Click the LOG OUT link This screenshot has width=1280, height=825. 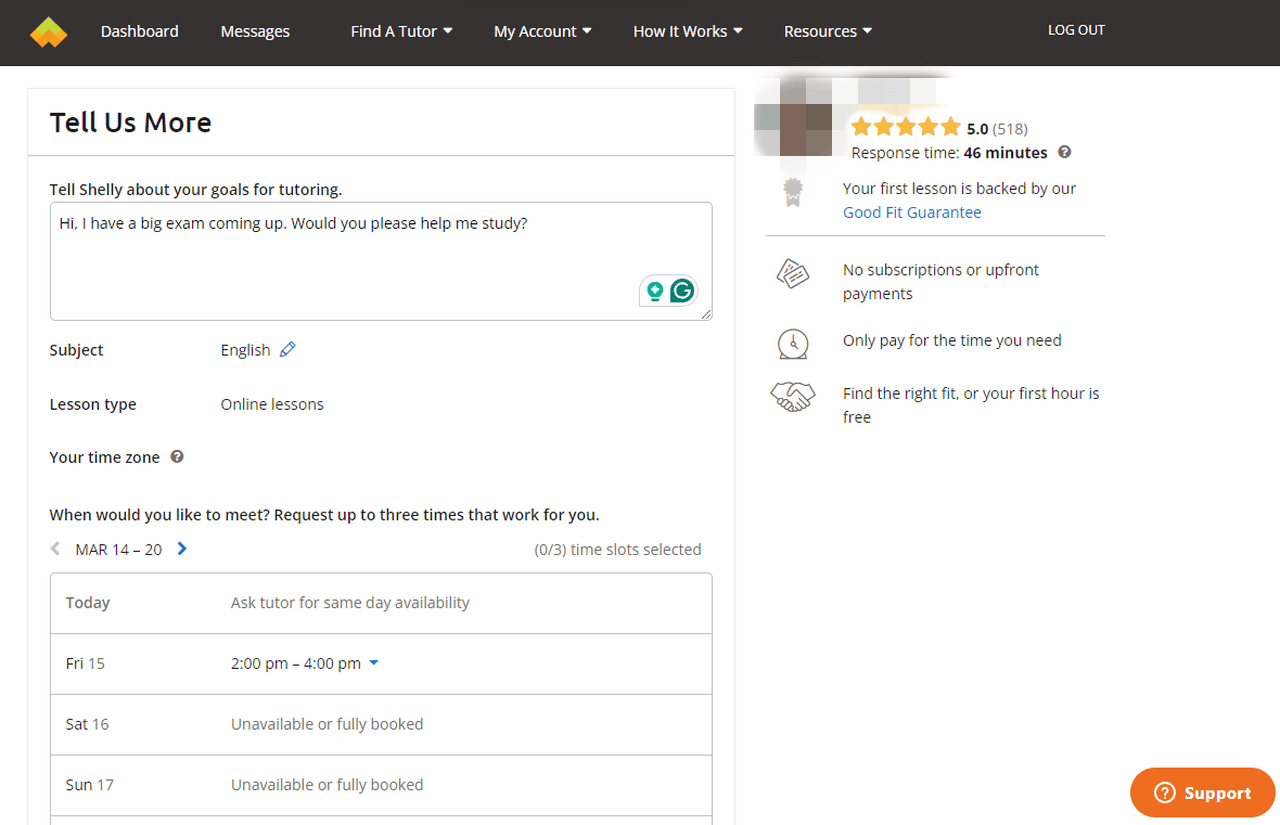tap(1076, 30)
